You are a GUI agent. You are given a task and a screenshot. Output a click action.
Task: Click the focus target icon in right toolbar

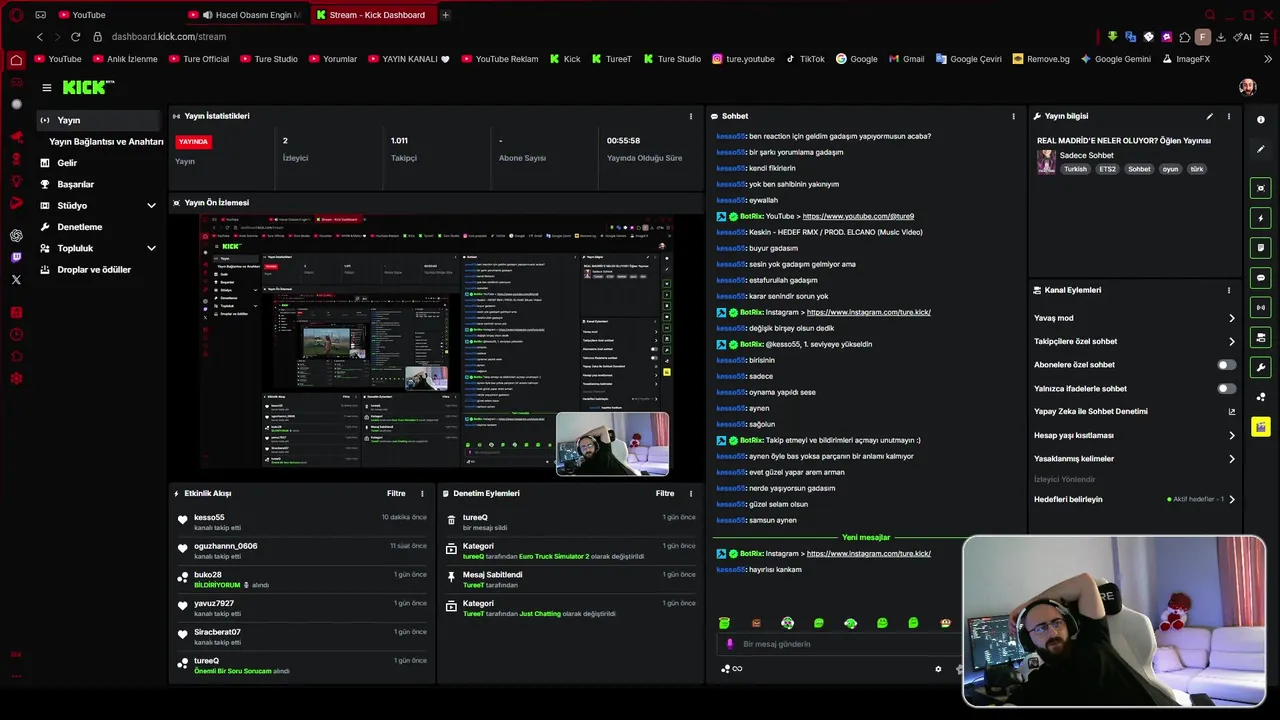coord(1260,188)
